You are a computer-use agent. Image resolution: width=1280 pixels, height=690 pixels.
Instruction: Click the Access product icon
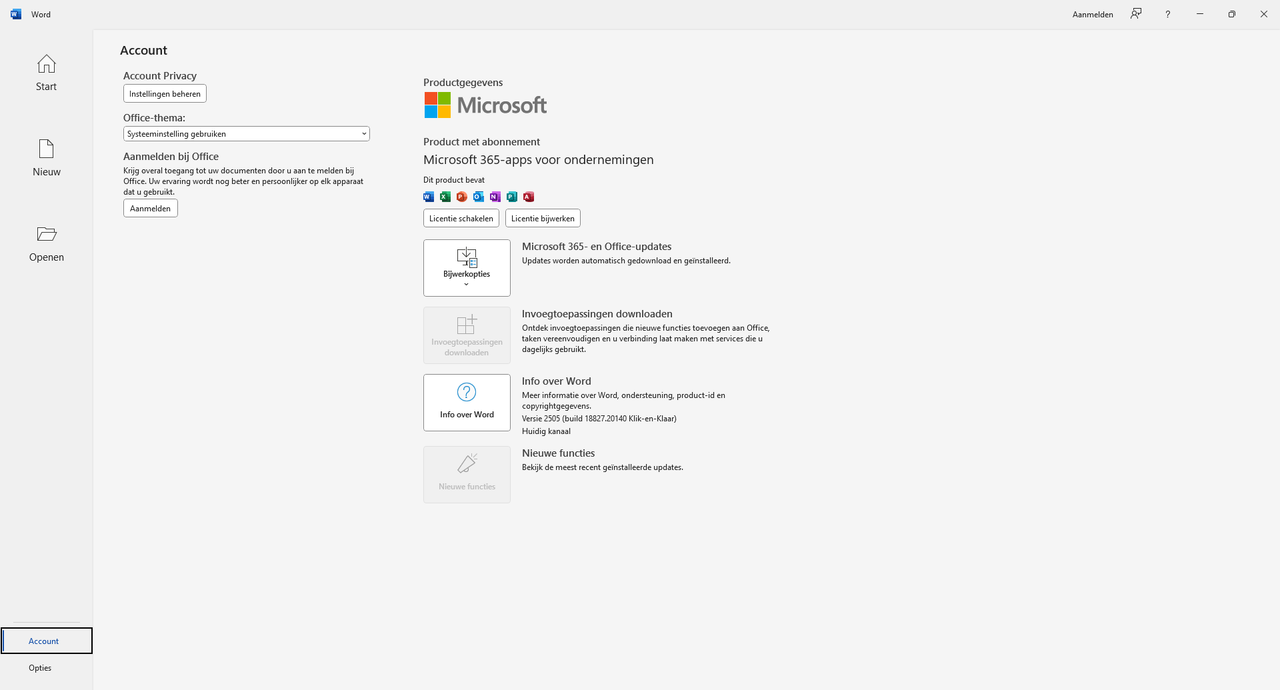click(528, 197)
